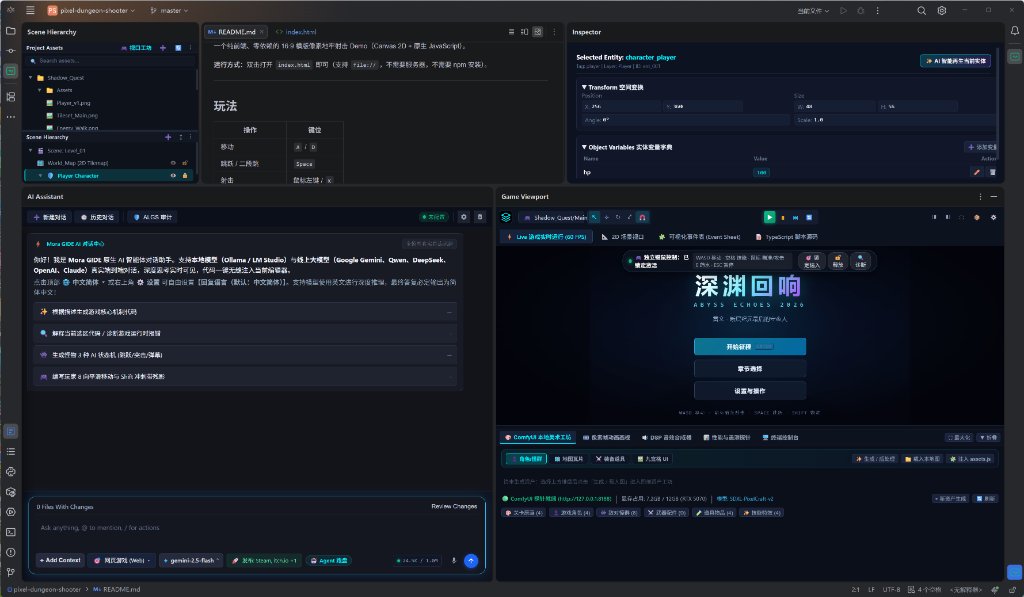Click the layers stack icon in viewport
This screenshot has width=1024, height=597.
505,217
